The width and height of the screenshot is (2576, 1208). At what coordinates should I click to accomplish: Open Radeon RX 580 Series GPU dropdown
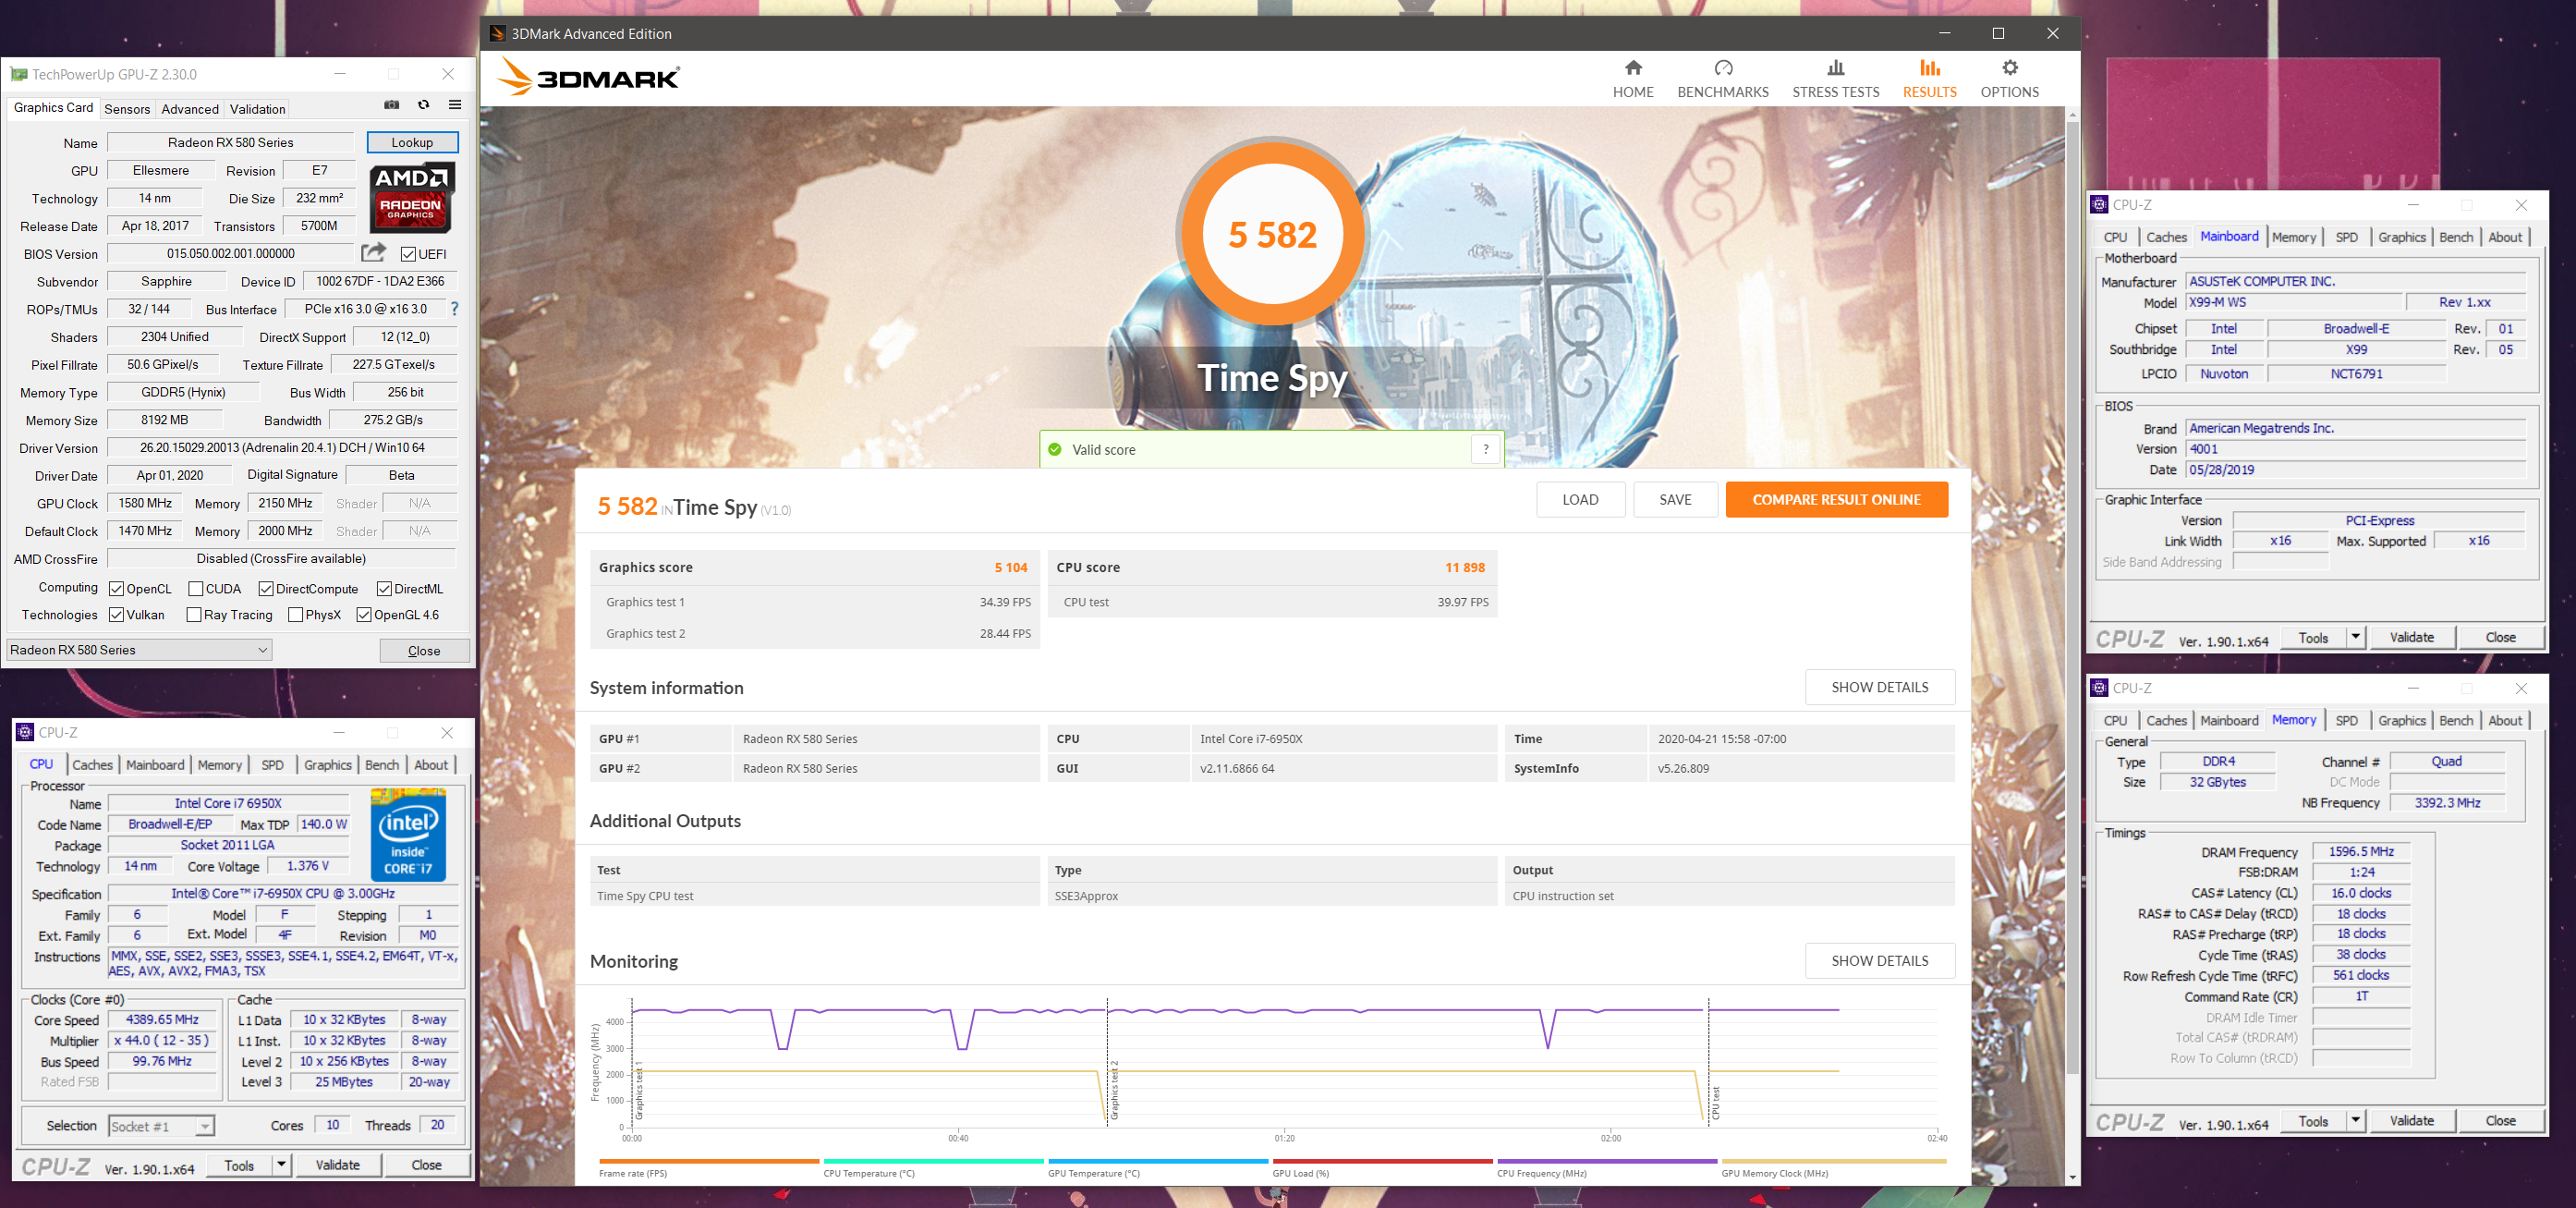(x=139, y=650)
